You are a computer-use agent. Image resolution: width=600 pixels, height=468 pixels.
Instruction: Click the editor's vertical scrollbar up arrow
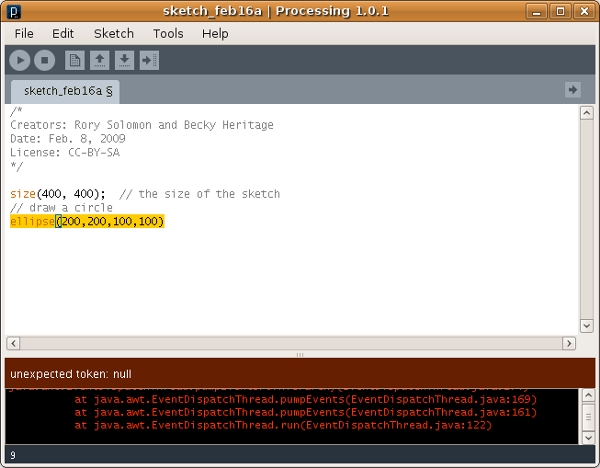(587, 114)
